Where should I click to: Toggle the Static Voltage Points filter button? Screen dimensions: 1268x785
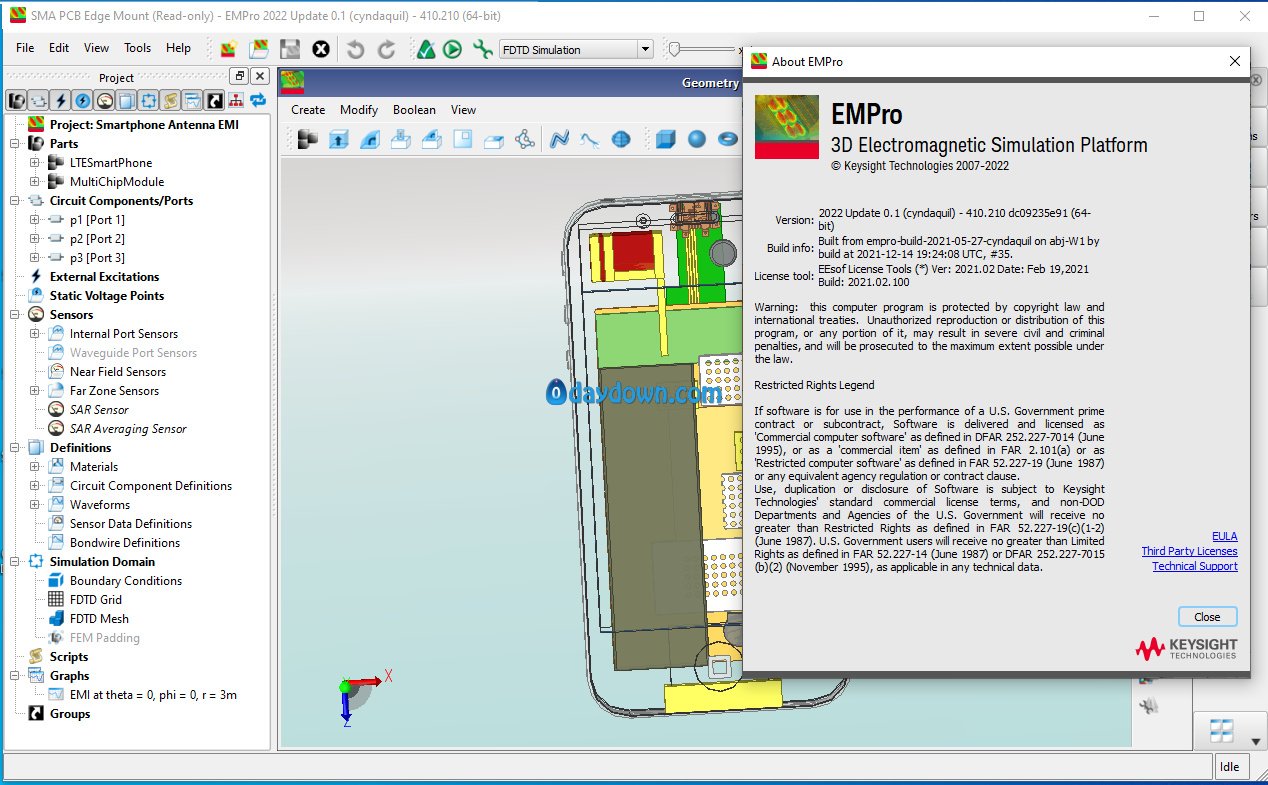pos(83,100)
